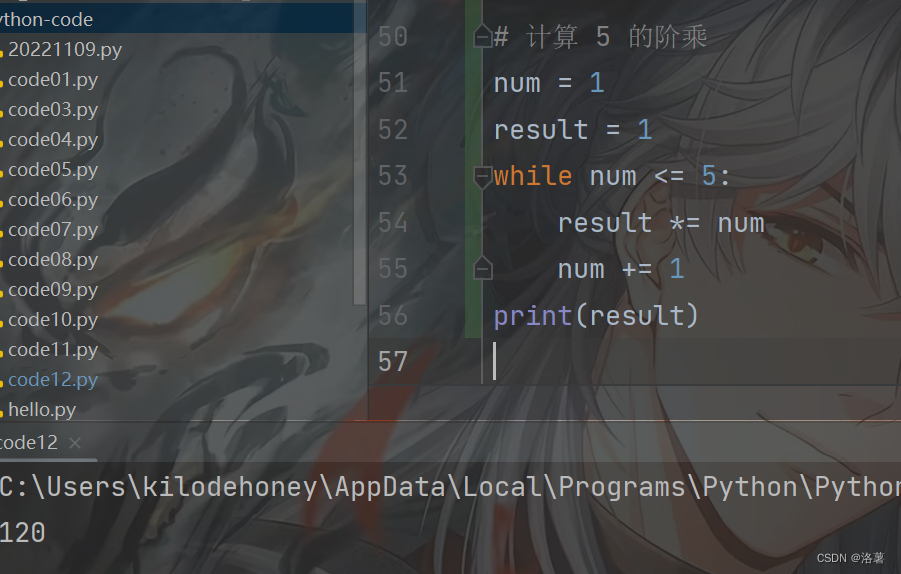Click the 120 output in console
The image size is (901, 574).
[x=22, y=533]
